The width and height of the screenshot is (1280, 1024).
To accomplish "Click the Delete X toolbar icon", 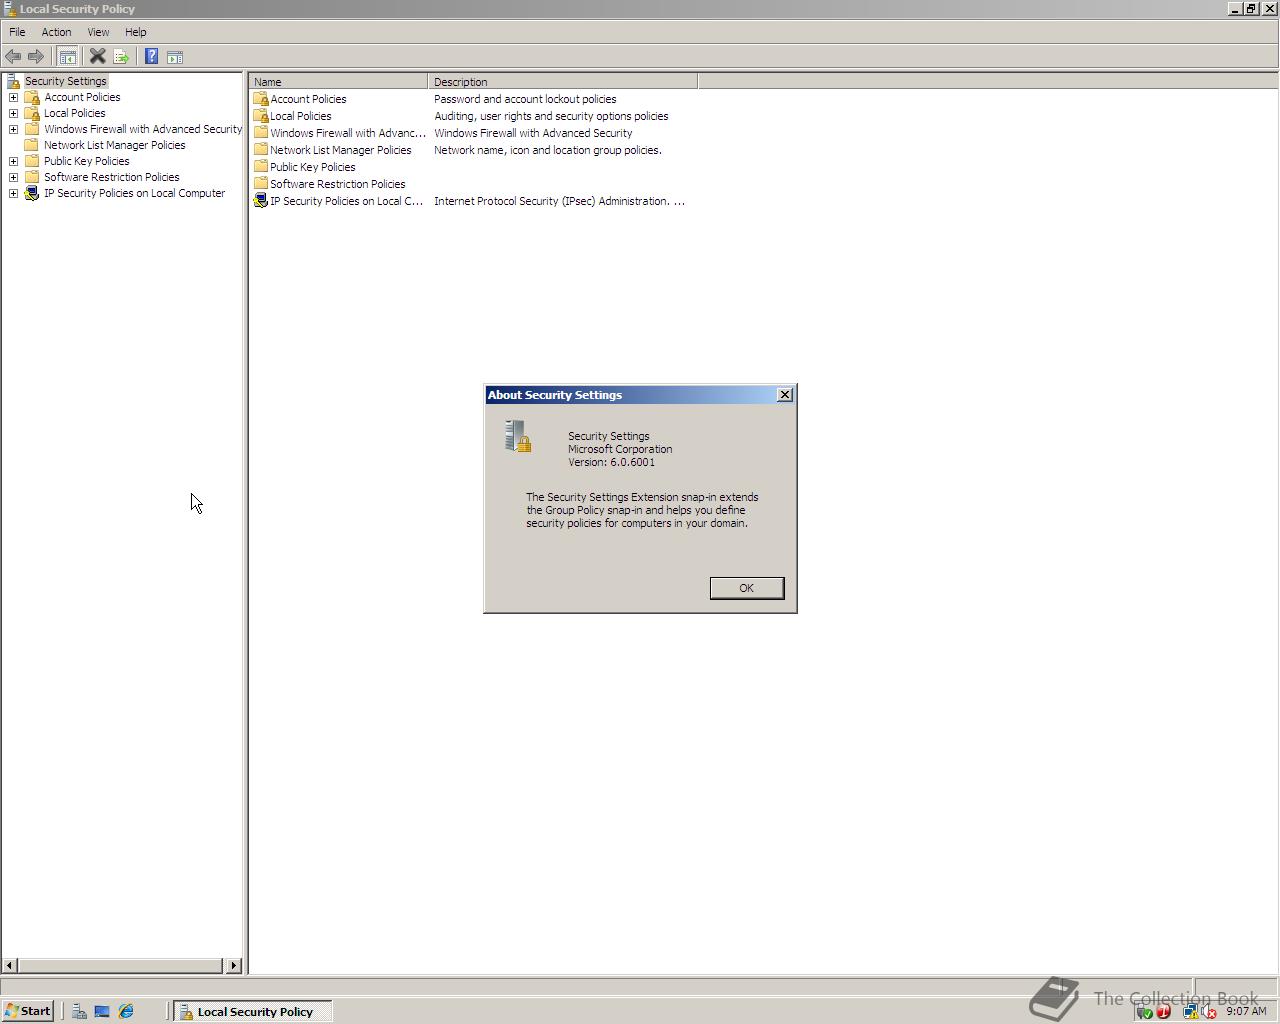I will [x=98, y=57].
